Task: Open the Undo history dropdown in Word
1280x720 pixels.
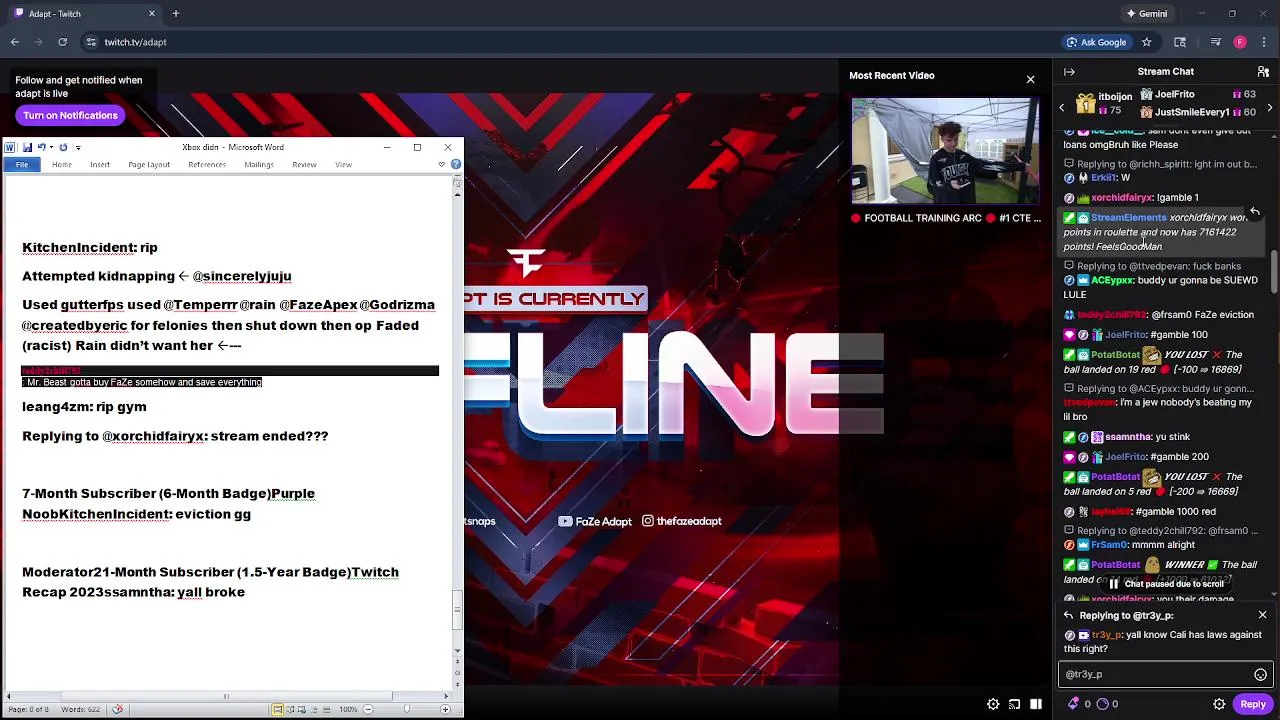Action: click(x=51, y=147)
